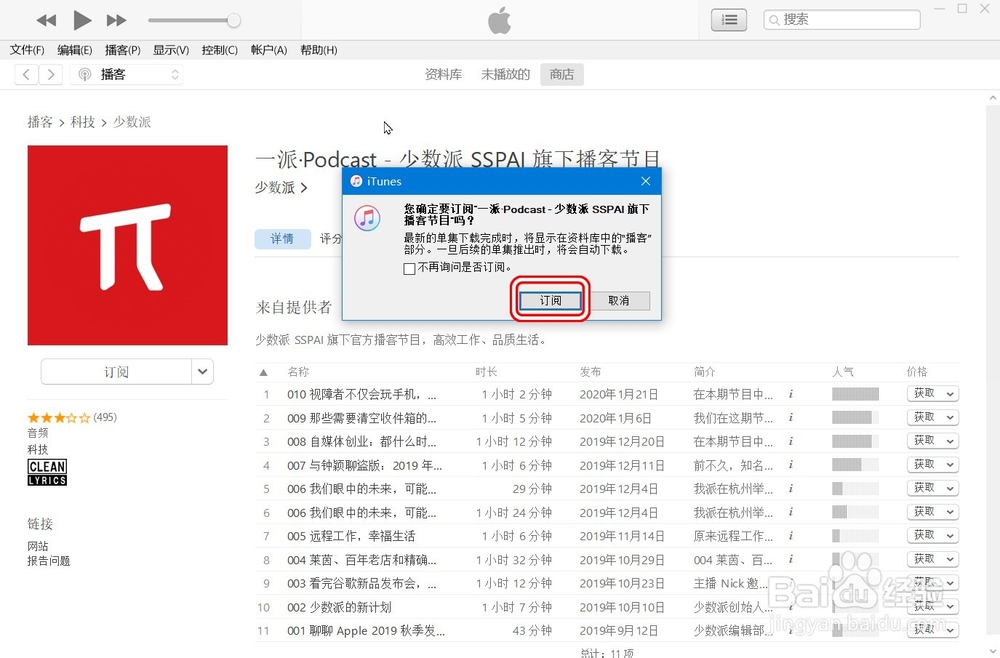
Task: Show info for episode 007 与钟颖聊盗版
Action: pos(791,465)
